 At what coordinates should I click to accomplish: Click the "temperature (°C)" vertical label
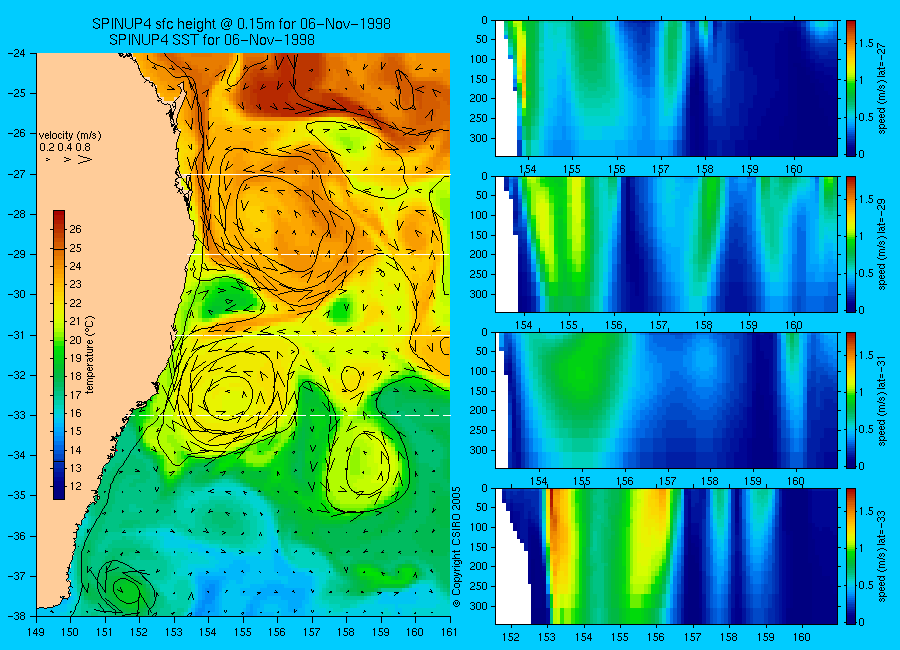click(x=90, y=354)
